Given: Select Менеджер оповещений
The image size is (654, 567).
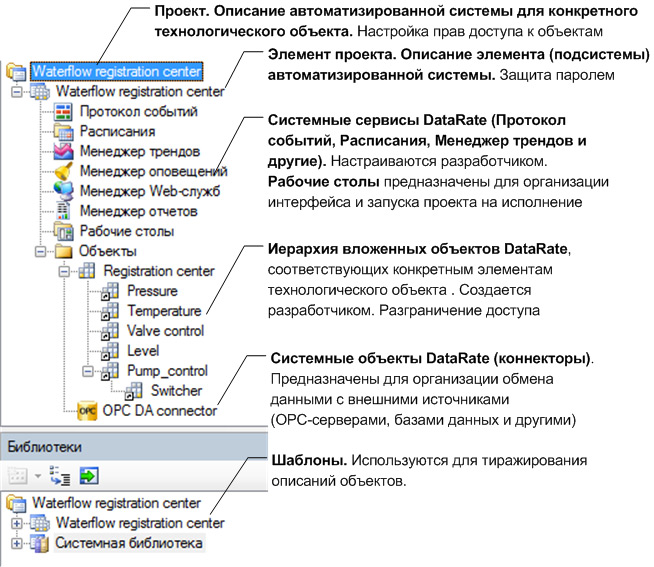Looking at the screenshot, I should (153, 171).
